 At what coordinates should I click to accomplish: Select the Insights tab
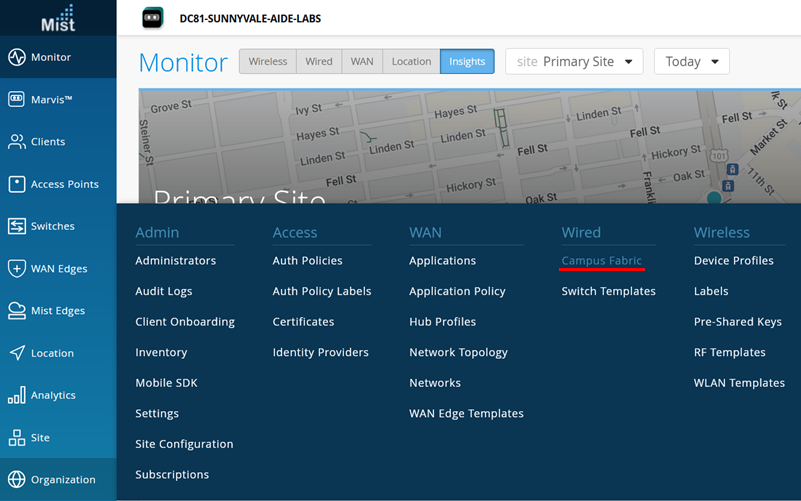(x=467, y=62)
